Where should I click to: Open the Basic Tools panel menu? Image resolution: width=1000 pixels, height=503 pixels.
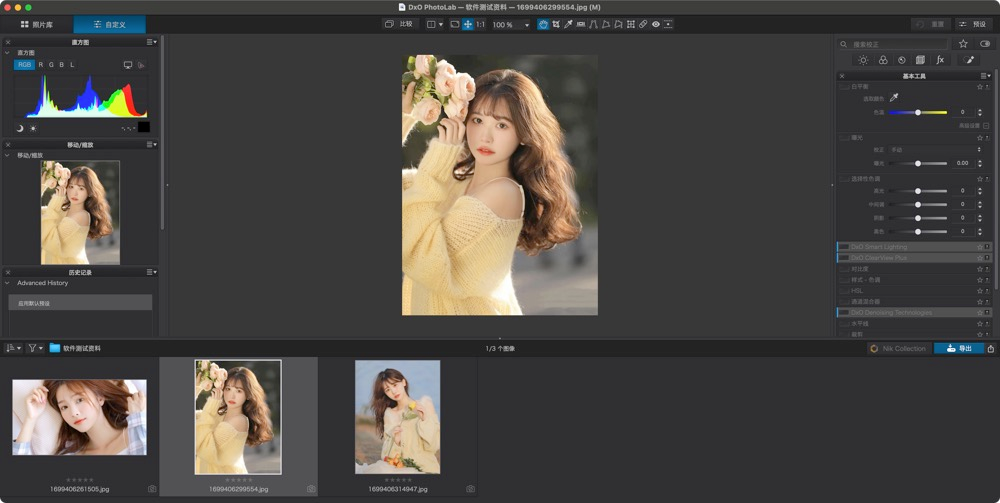point(985,76)
